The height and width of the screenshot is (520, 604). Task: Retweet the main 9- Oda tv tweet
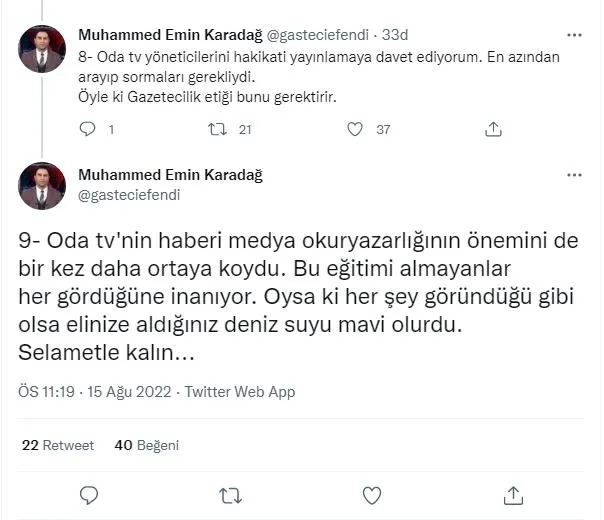229,495
